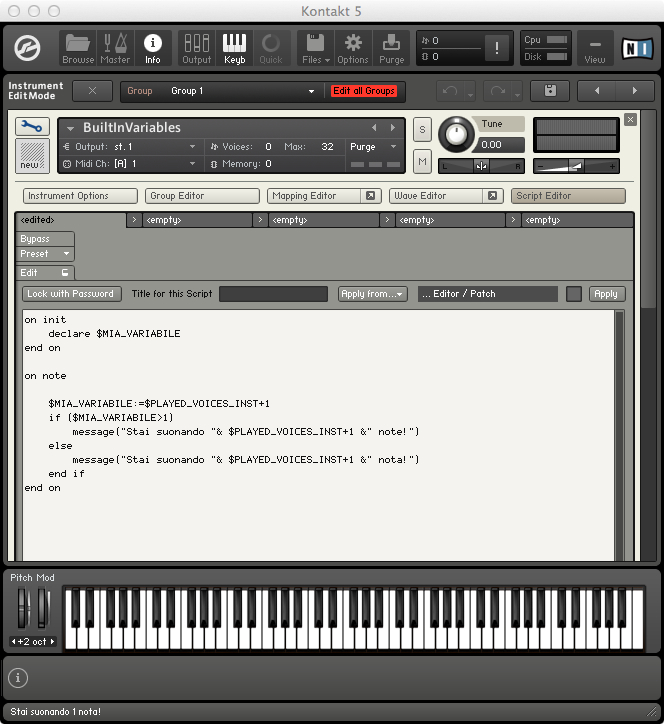Open the Group 1 dropdown
Screen dimensions: 664x724
coord(240,91)
